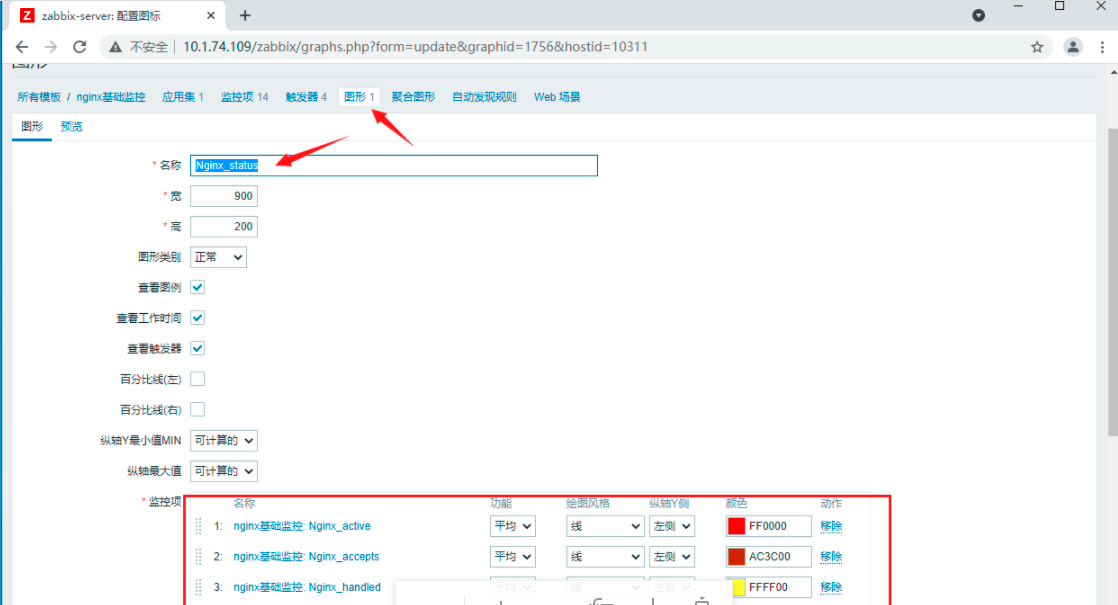This screenshot has height=605, width=1118.
Task: Open Y axis side dropdown for Nginx_active
Action: [672, 526]
